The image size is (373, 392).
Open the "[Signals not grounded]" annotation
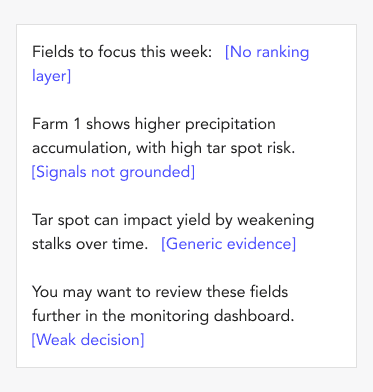pos(113,172)
